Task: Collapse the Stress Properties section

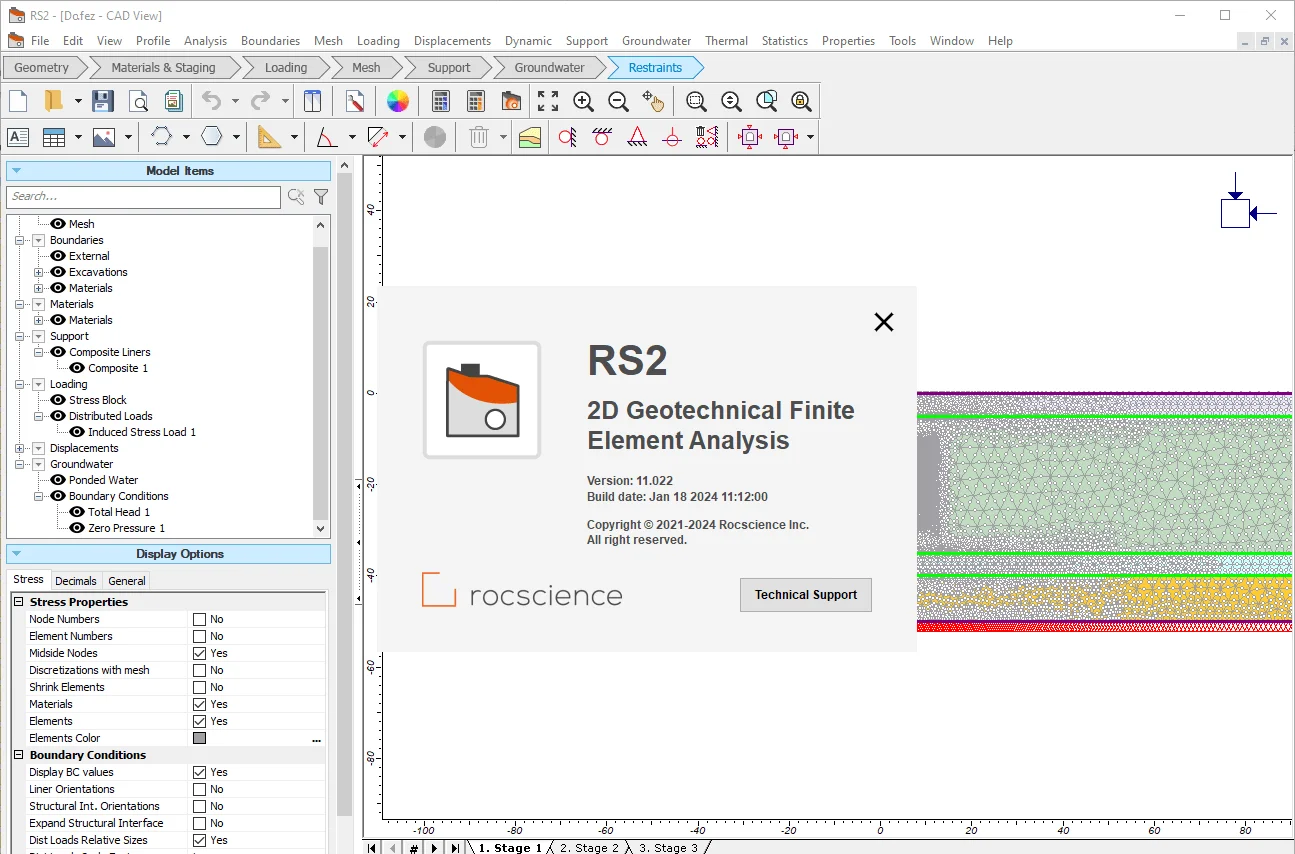Action: (x=18, y=602)
